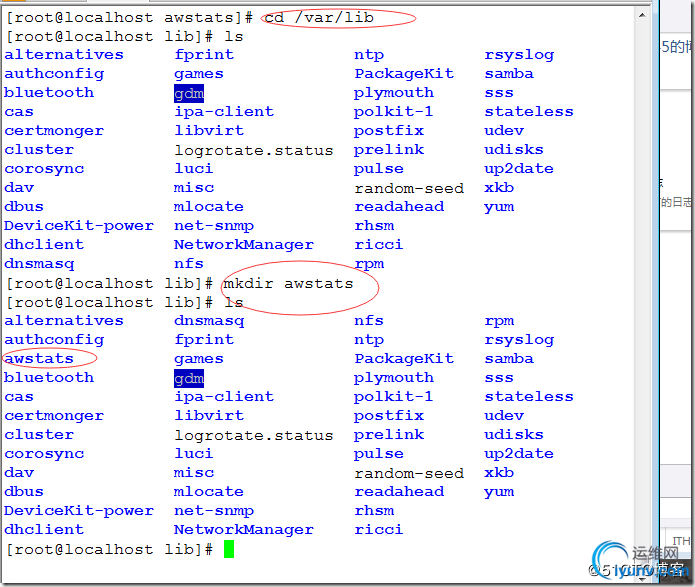Image resolution: width=695 pixels, height=587 pixels.
Task: Click 'NetworkManager' in the first ls listing
Action: [244, 244]
